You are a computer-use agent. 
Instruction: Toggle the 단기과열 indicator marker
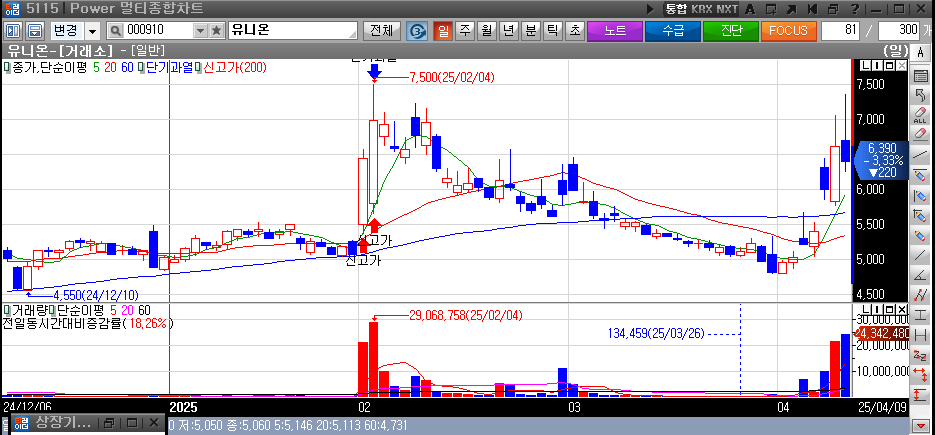[141, 67]
